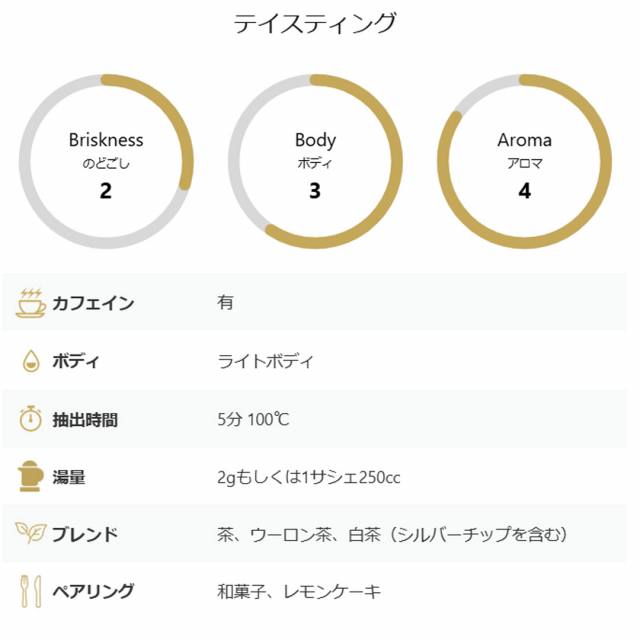Click the steaming teacup caffeine icon
640x640 pixels.
point(31,303)
